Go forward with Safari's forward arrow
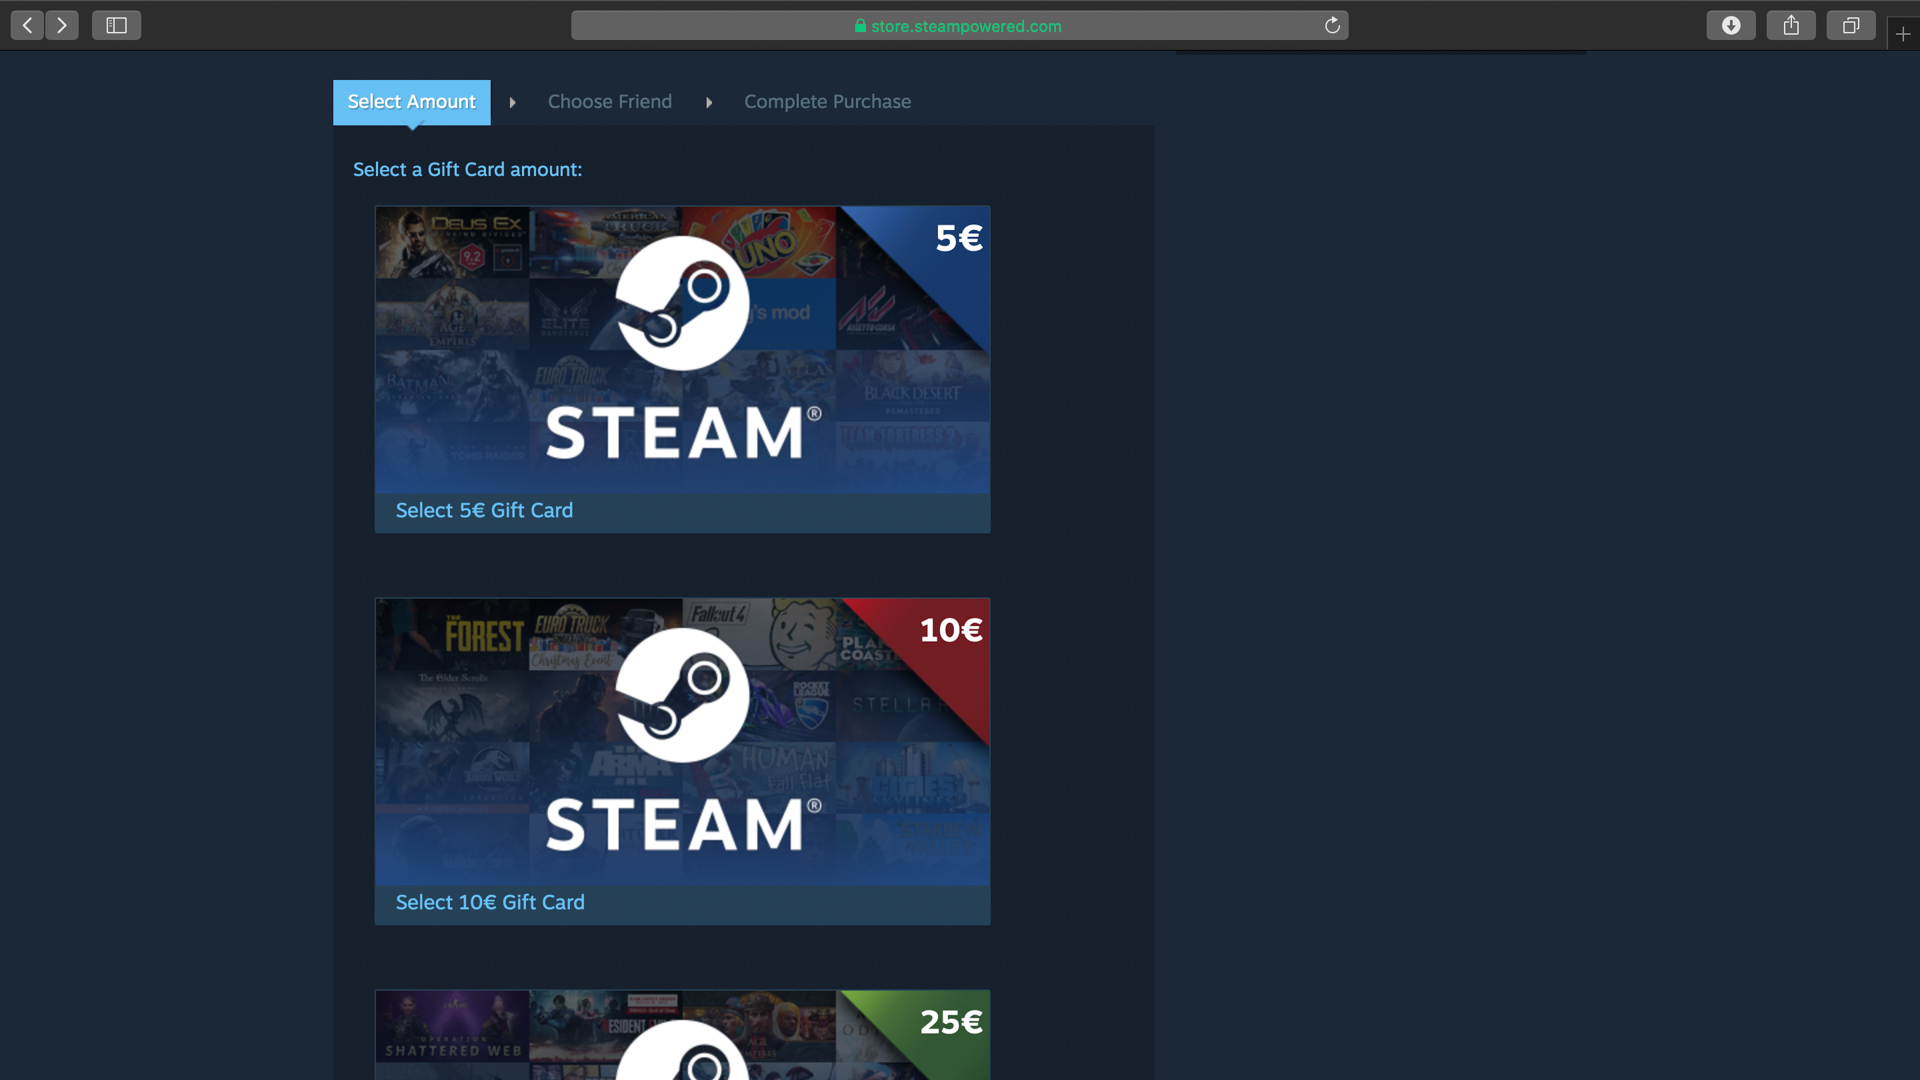Image resolution: width=1920 pixels, height=1080 pixels. [62, 26]
